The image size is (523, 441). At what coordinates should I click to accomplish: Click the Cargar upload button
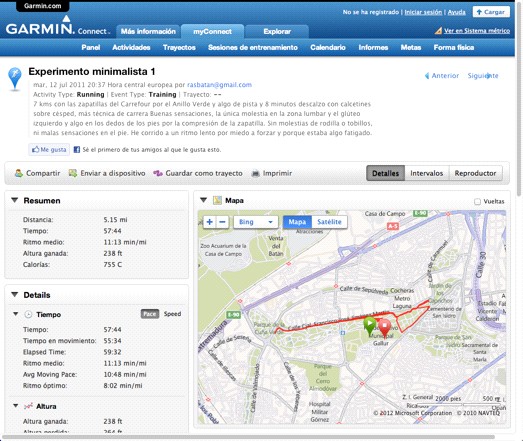pos(491,12)
